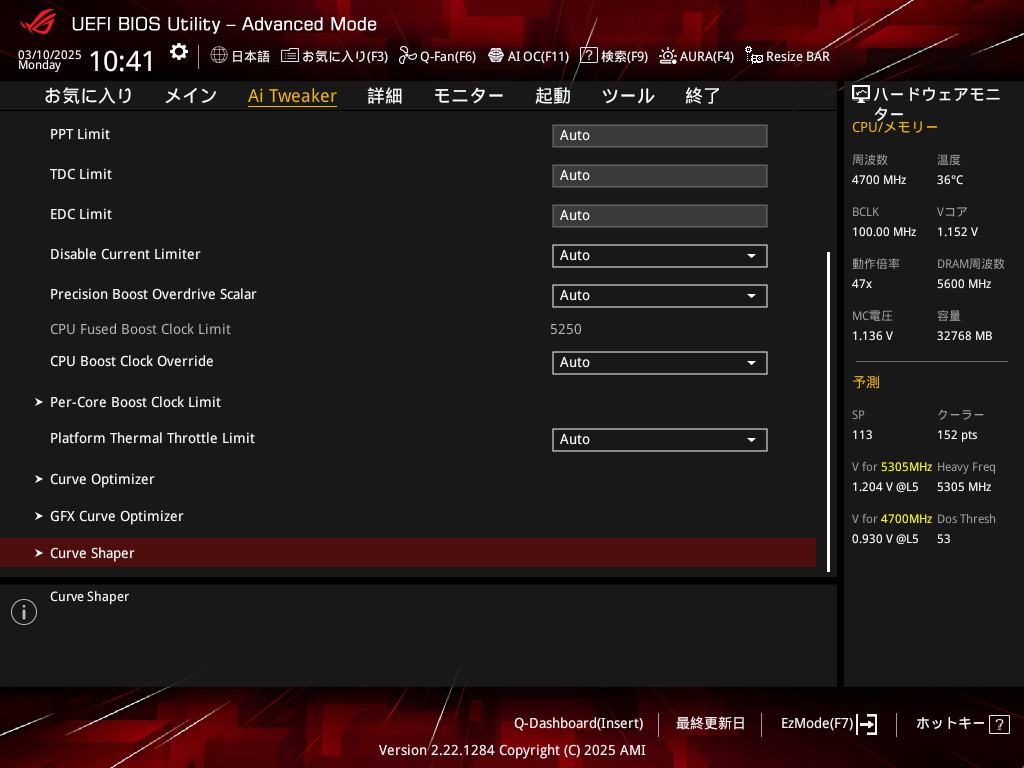Click Dos Thresh value 53
The height and width of the screenshot is (768, 1024).
click(x=944, y=539)
